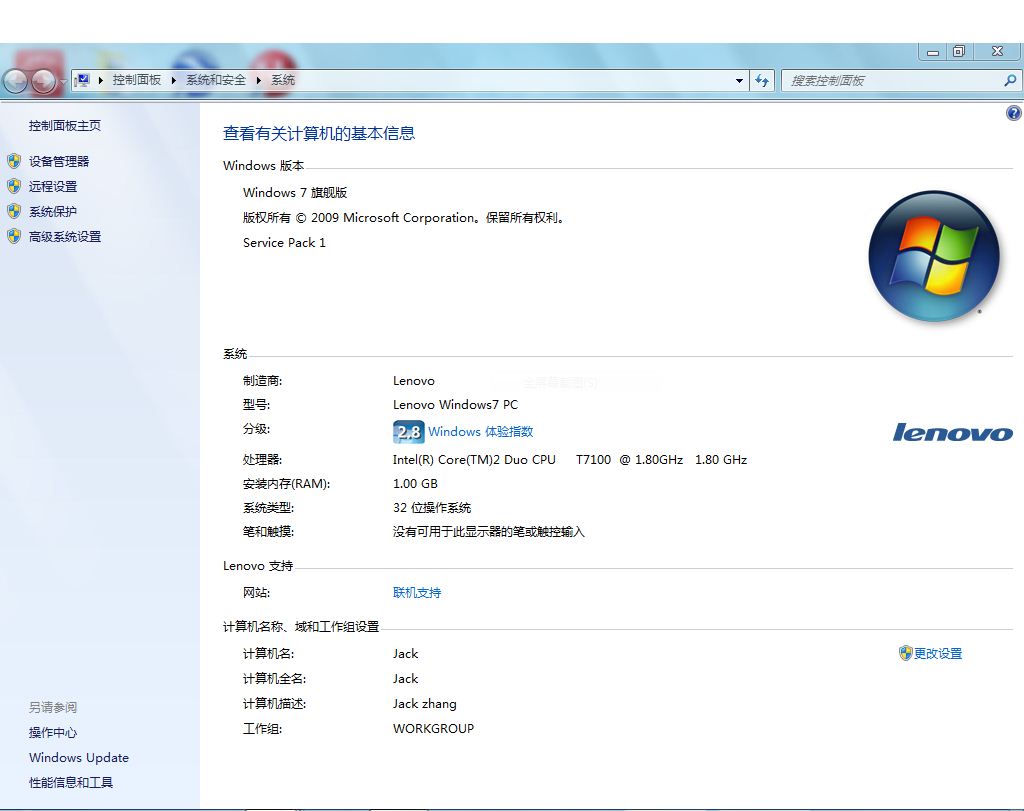Click the copyright line 2009 Microsoft Corporation
This screenshot has height=811, width=1024.
tap(404, 217)
